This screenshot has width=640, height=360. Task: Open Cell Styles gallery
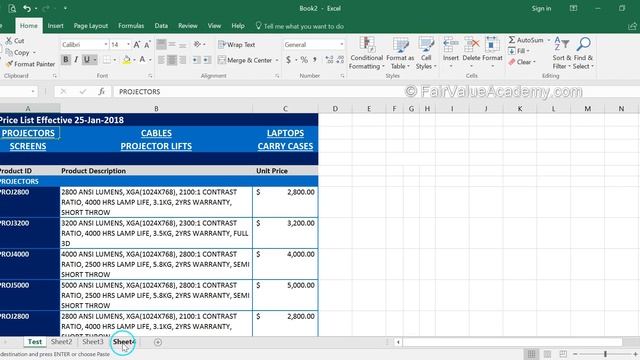click(426, 53)
